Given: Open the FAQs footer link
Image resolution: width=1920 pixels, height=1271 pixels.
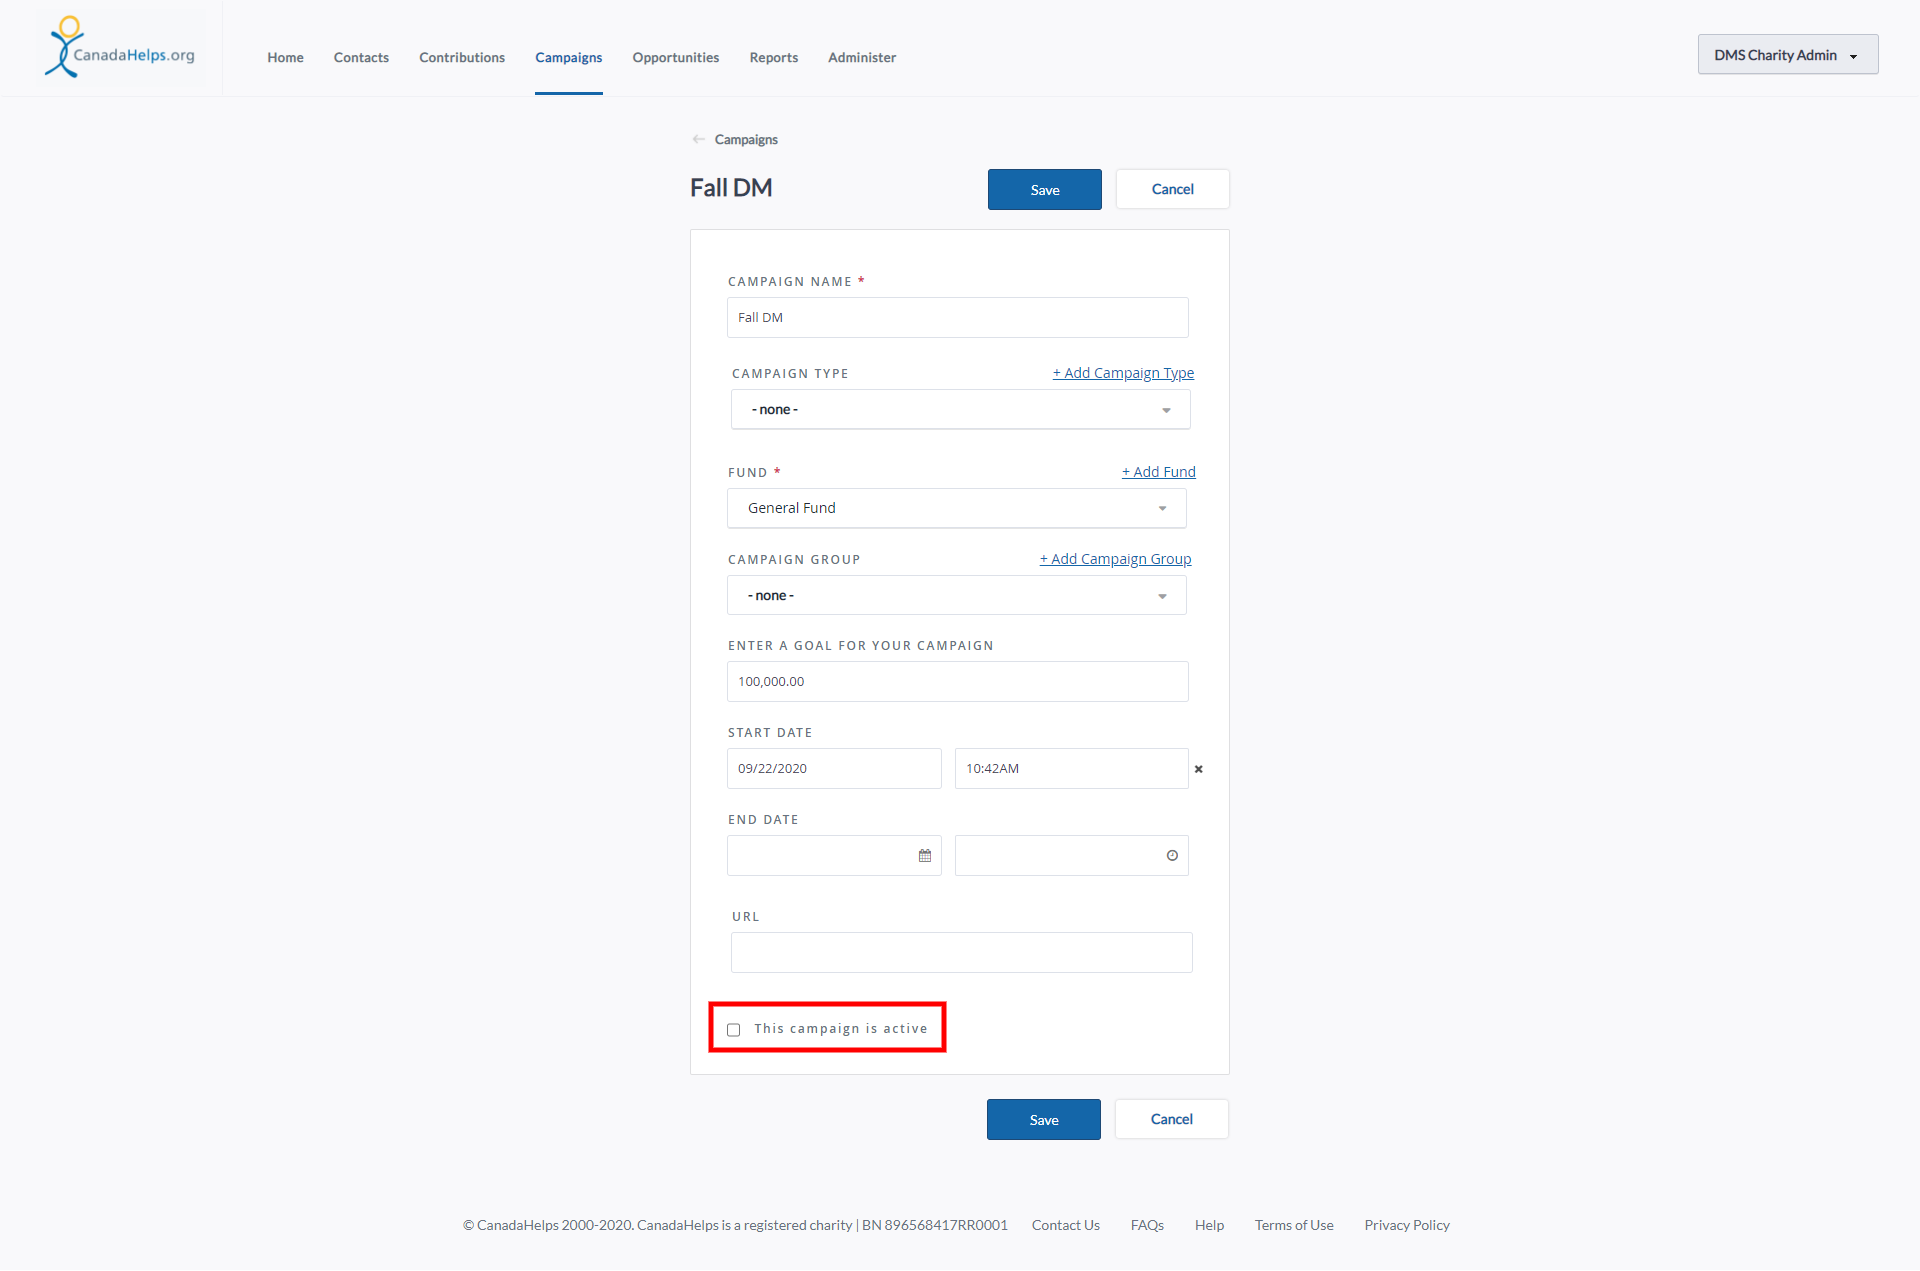Looking at the screenshot, I should click(x=1147, y=1225).
